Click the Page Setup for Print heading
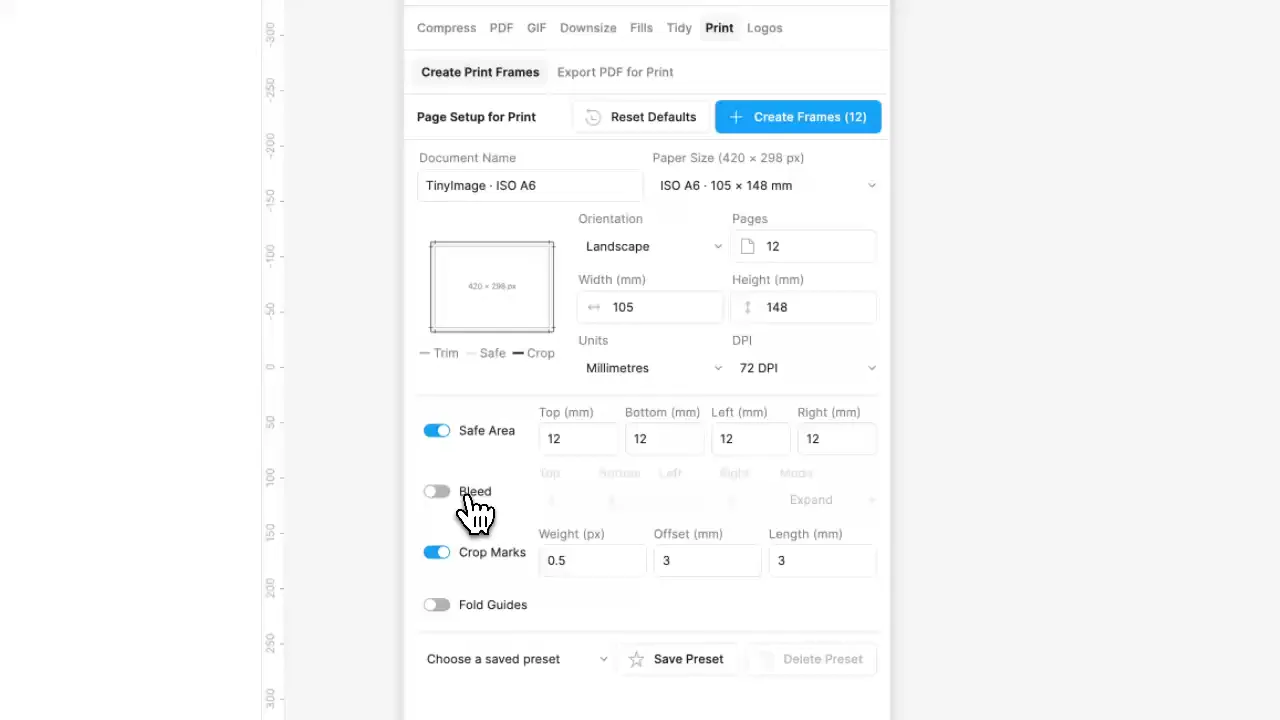 (476, 117)
